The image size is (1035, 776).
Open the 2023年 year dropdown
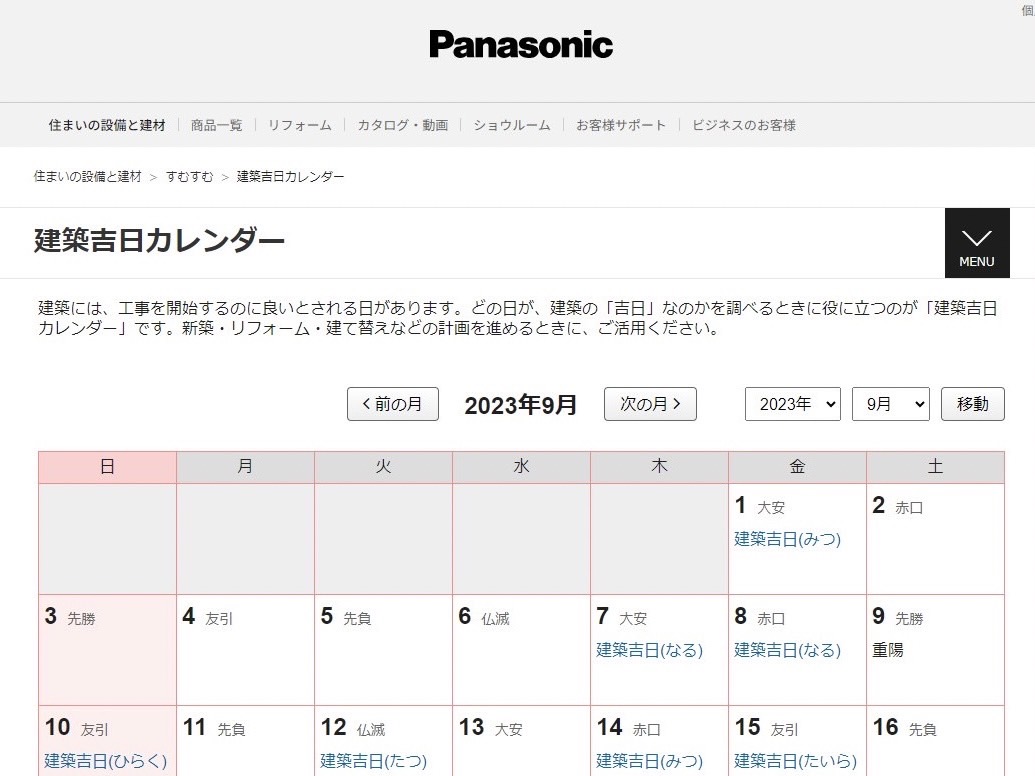(793, 404)
